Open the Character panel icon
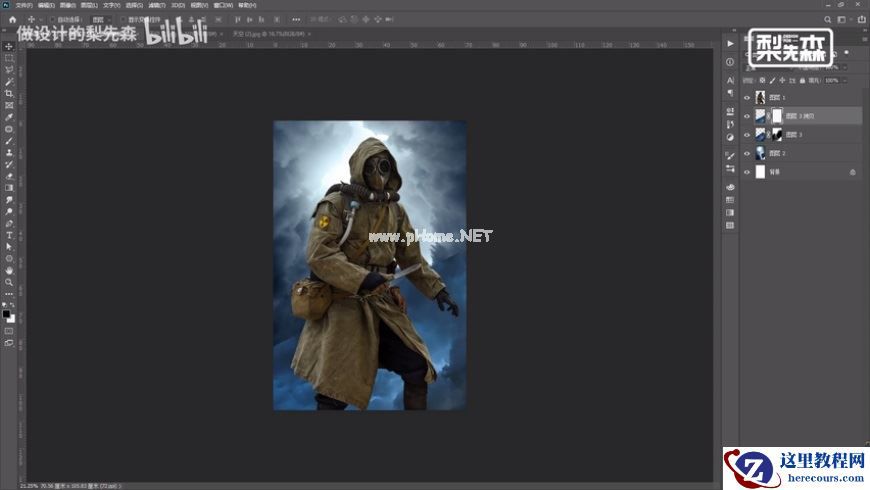The width and height of the screenshot is (870, 490). 730,80
